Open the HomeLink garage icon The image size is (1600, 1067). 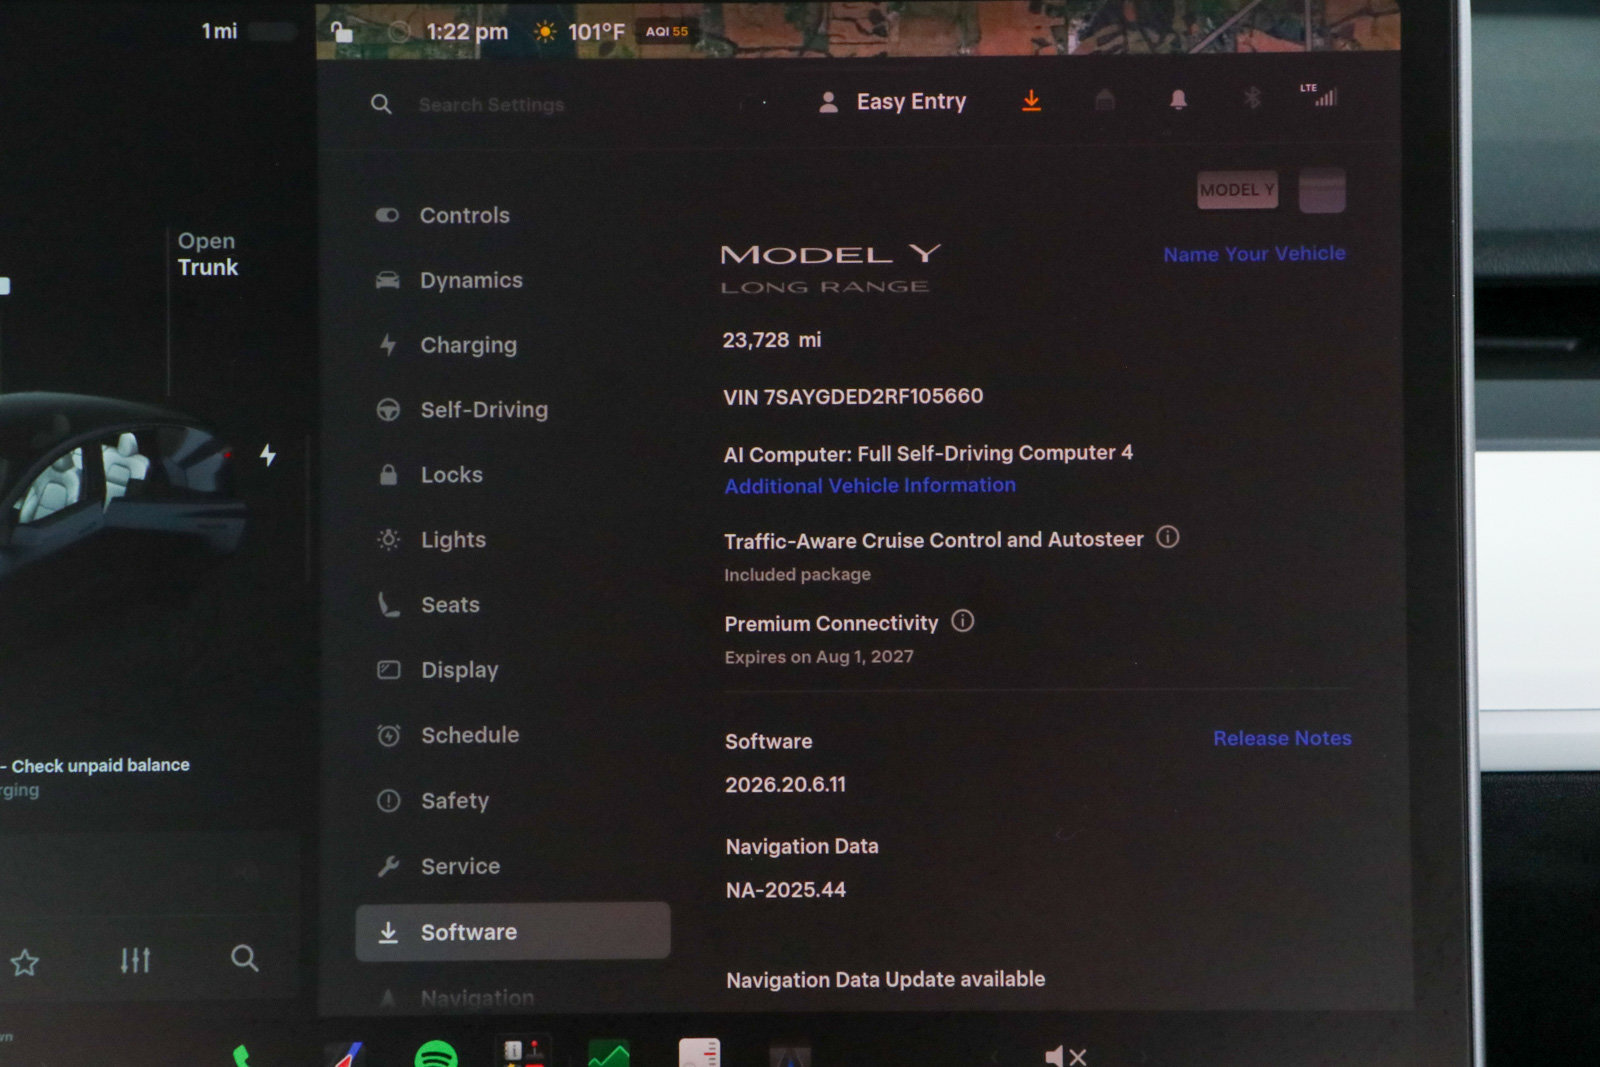tap(1105, 100)
